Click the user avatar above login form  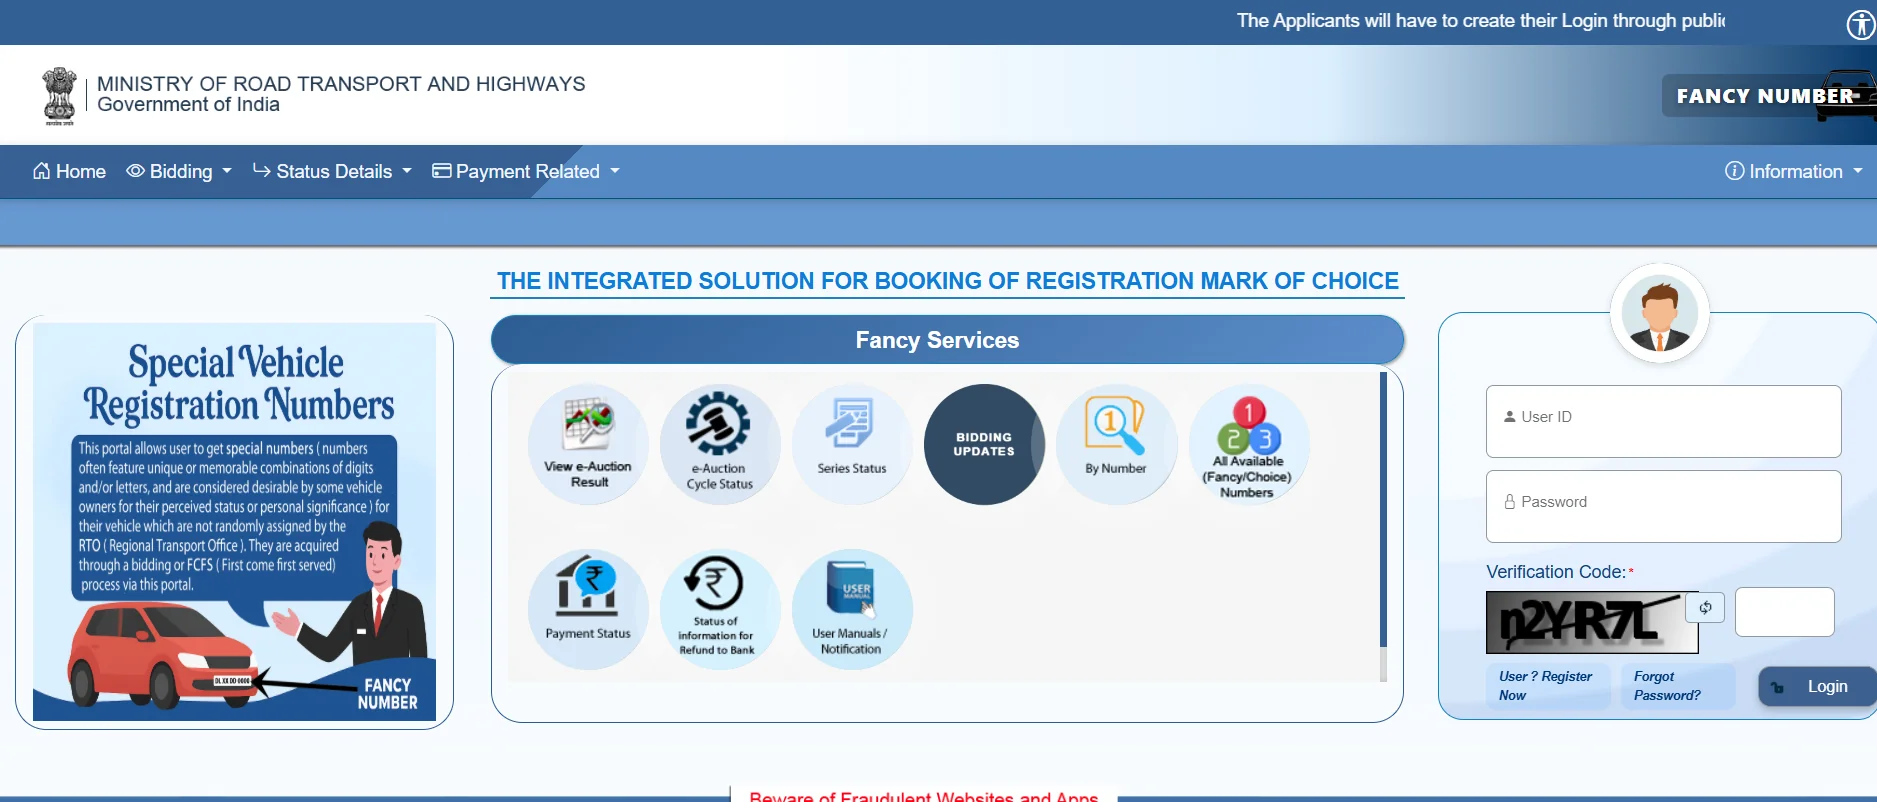pyautogui.click(x=1660, y=313)
